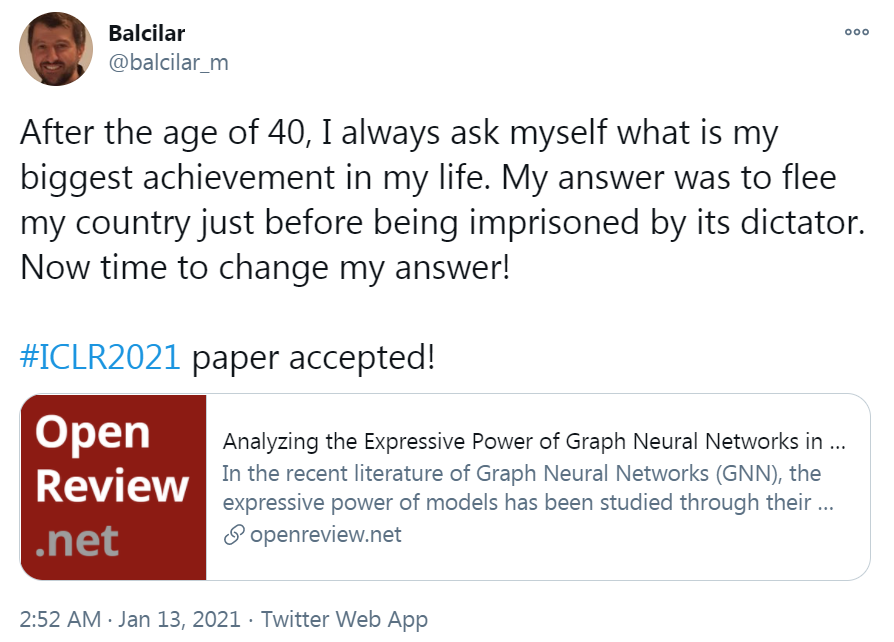Open the tweet's more options ellipsis
The width and height of the screenshot is (894, 642).
pyautogui.click(x=856, y=32)
